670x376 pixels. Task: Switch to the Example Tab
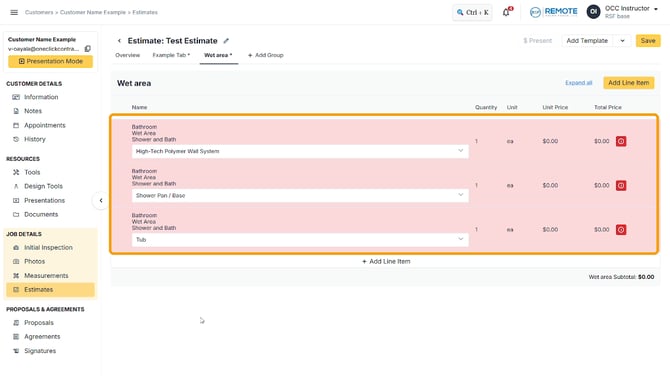pyautogui.click(x=171, y=55)
